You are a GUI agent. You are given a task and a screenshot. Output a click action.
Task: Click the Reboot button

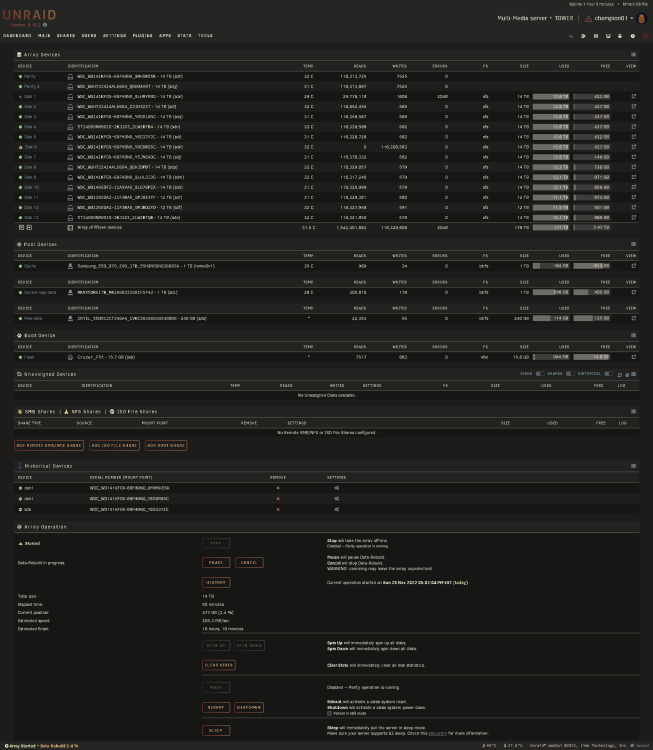coord(216,707)
